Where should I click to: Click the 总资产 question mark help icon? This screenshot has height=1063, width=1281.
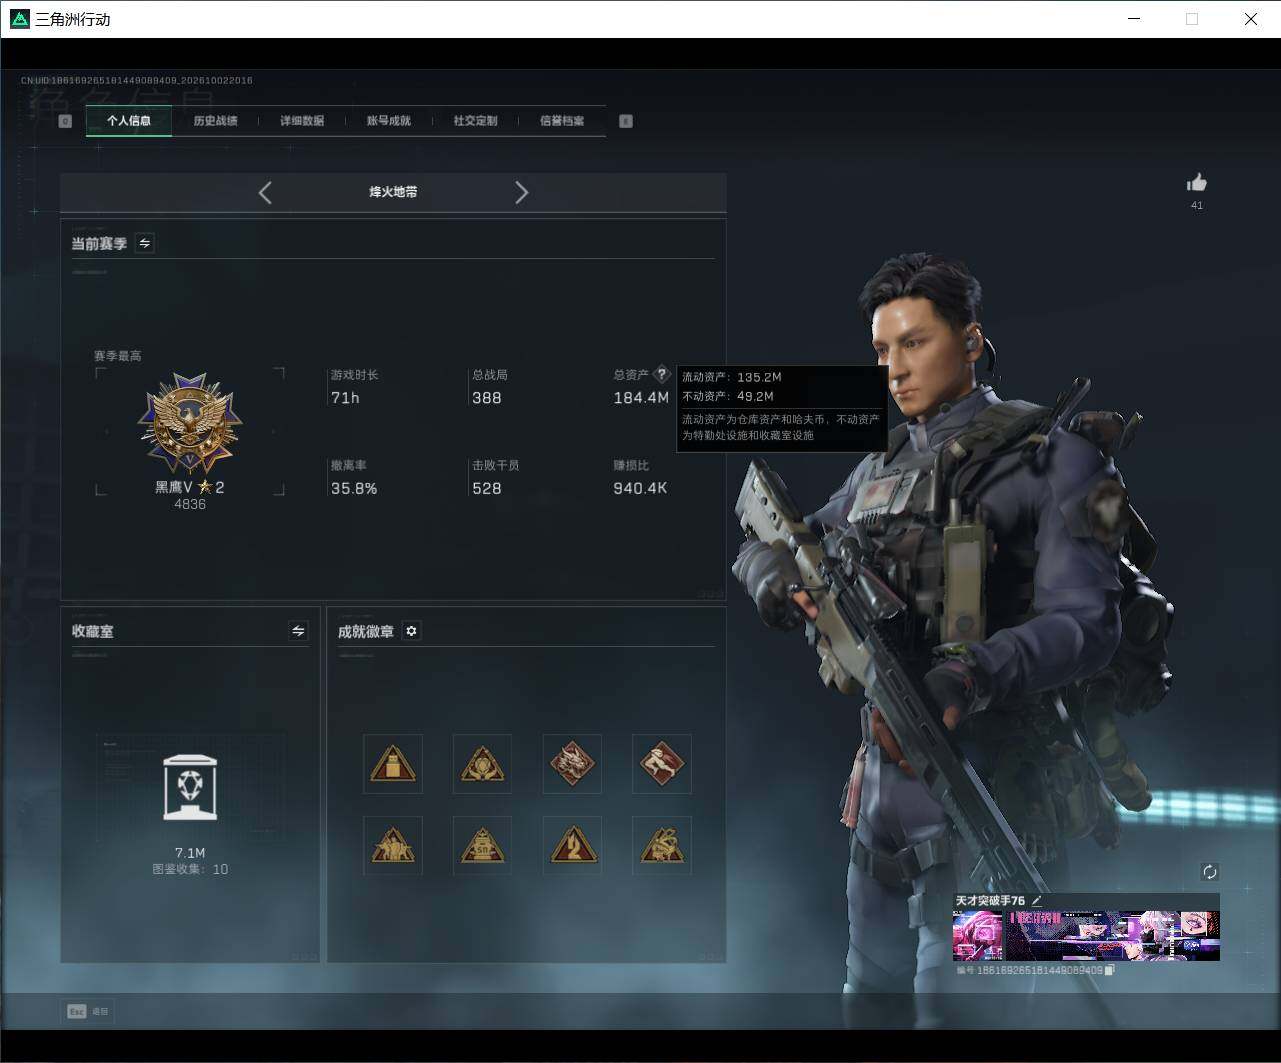pyautogui.click(x=661, y=374)
